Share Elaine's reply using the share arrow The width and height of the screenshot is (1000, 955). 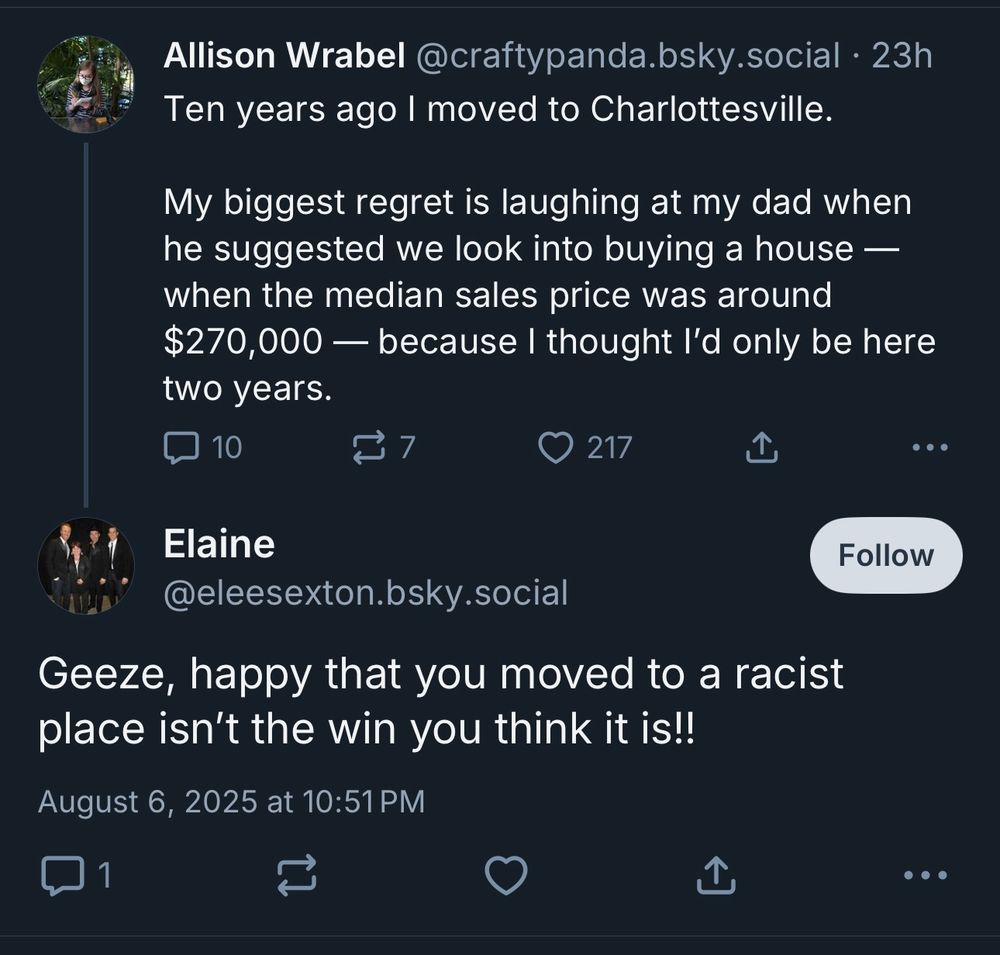click(x=717, y=874)
